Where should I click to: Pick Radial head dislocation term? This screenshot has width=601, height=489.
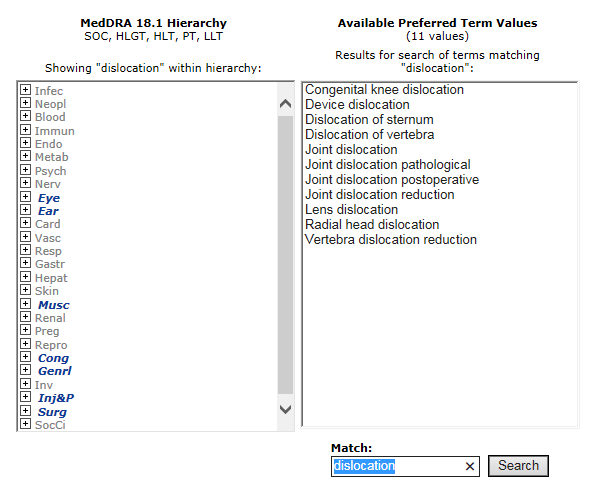tap(372, 225)
